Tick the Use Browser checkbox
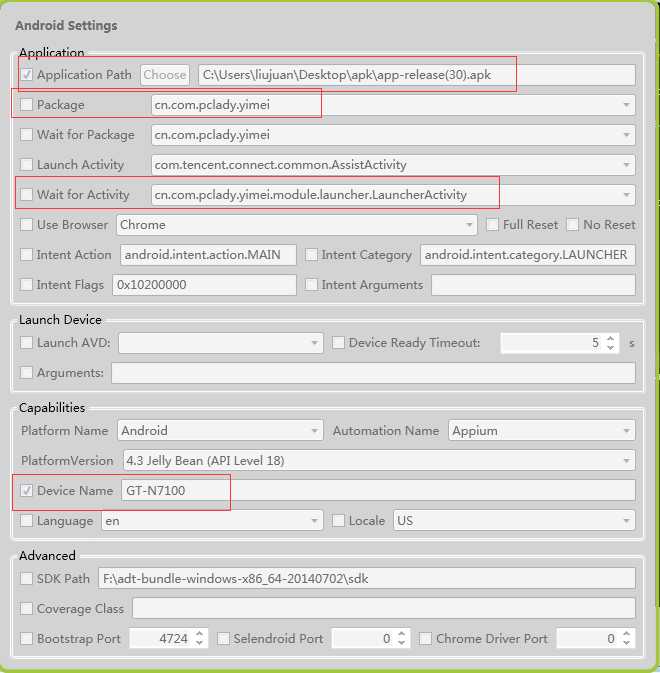660x673 pixels. point(27,224)
